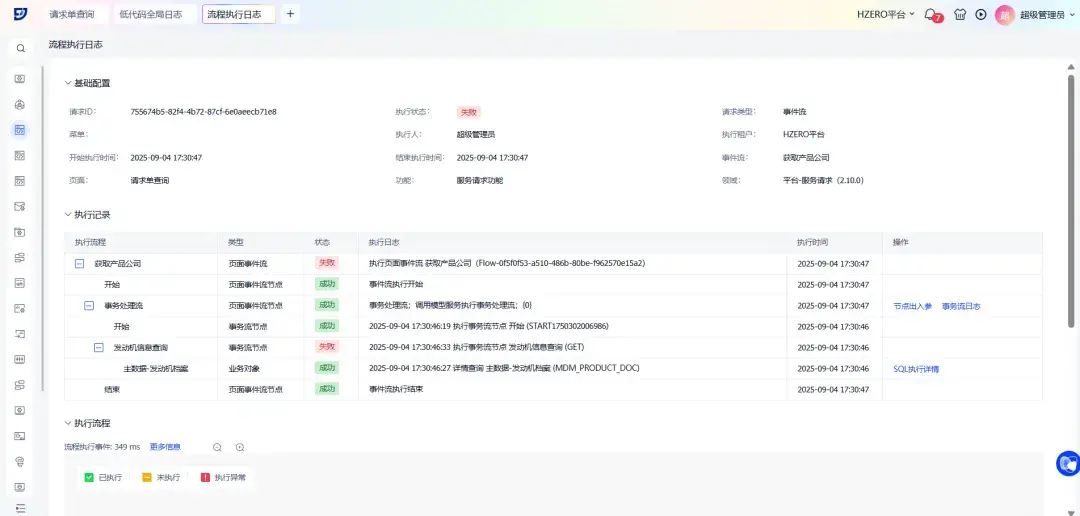
Task: Open the HZERO平台 tenant dropdown
Action: click(886, 14)
